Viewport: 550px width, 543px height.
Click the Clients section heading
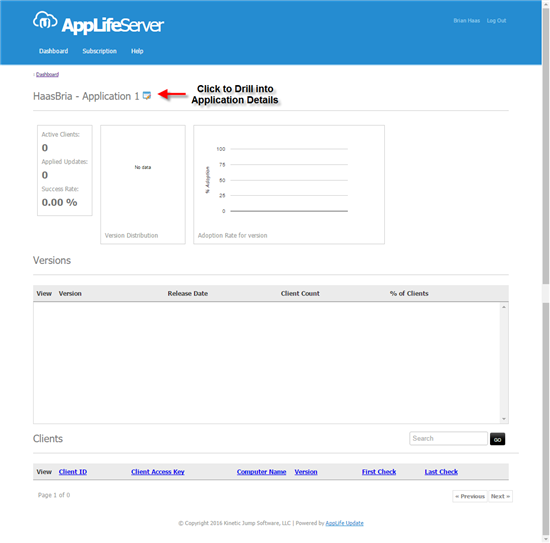click(x=48, y=438)
